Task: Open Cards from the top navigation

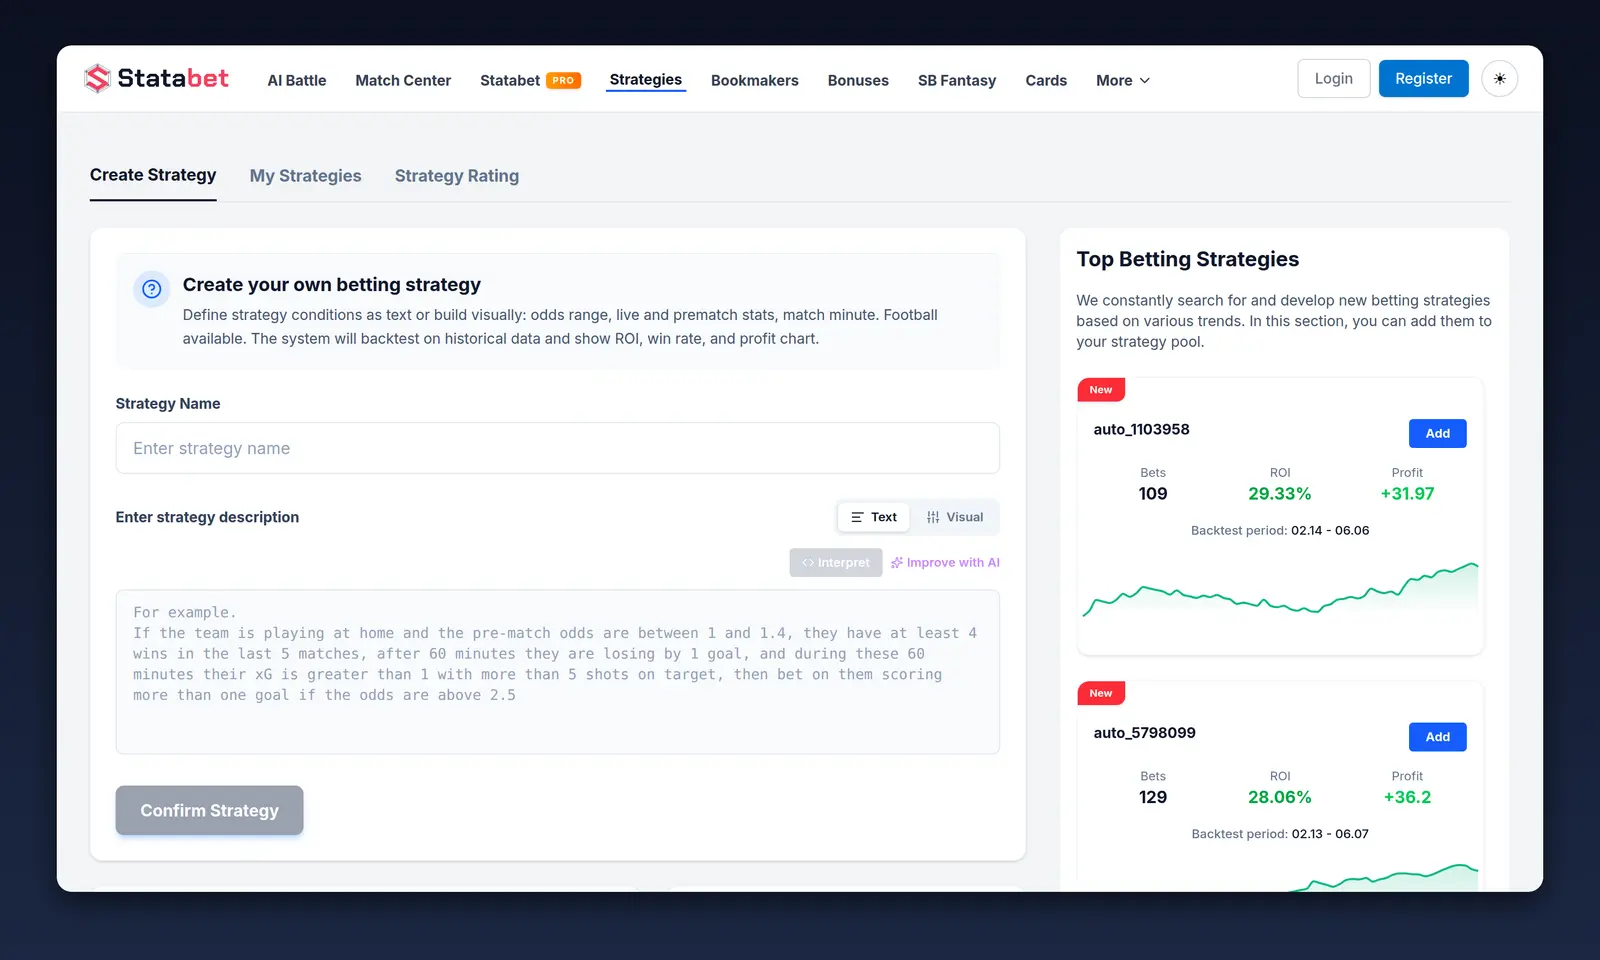Action: tap(1046, 80)
